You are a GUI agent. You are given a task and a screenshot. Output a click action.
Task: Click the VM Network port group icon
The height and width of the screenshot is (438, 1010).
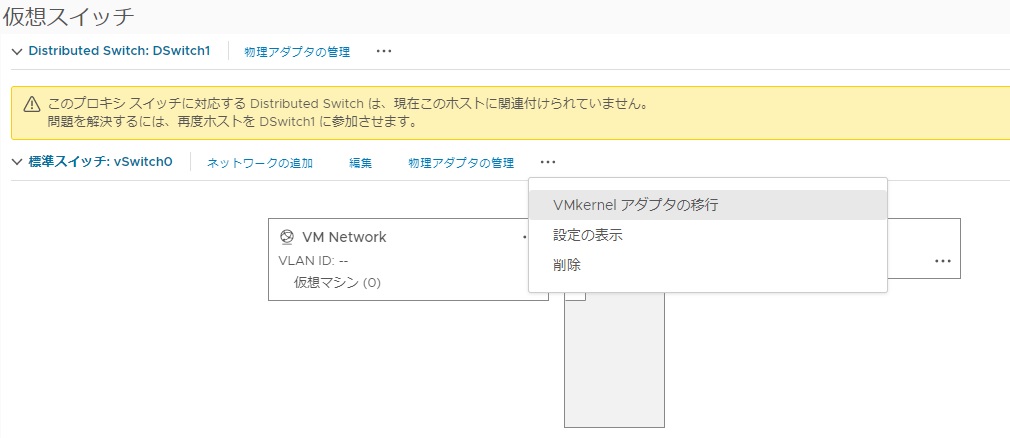click(287, 237)
